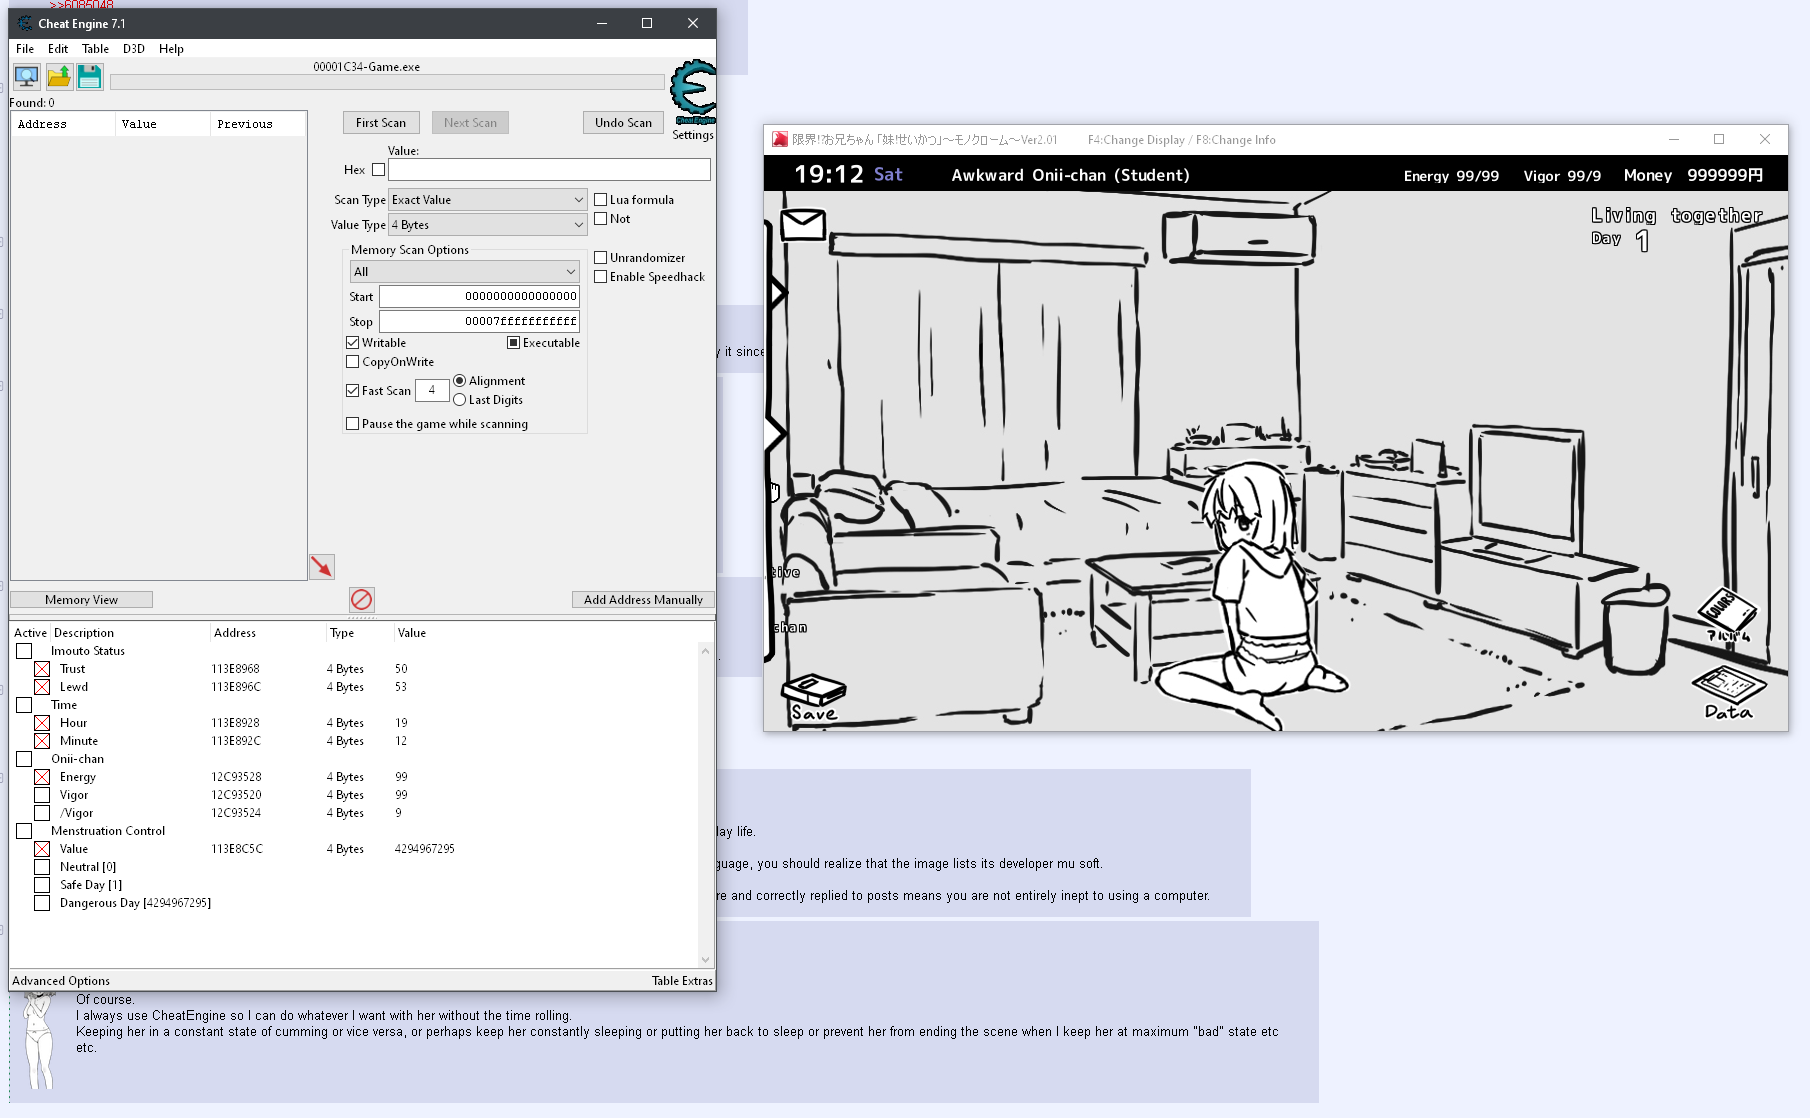Toggle the Time group checkbox
The height and width of the screenshot is (1118, 1810).
pyautogui.click(x=24, y=705)
